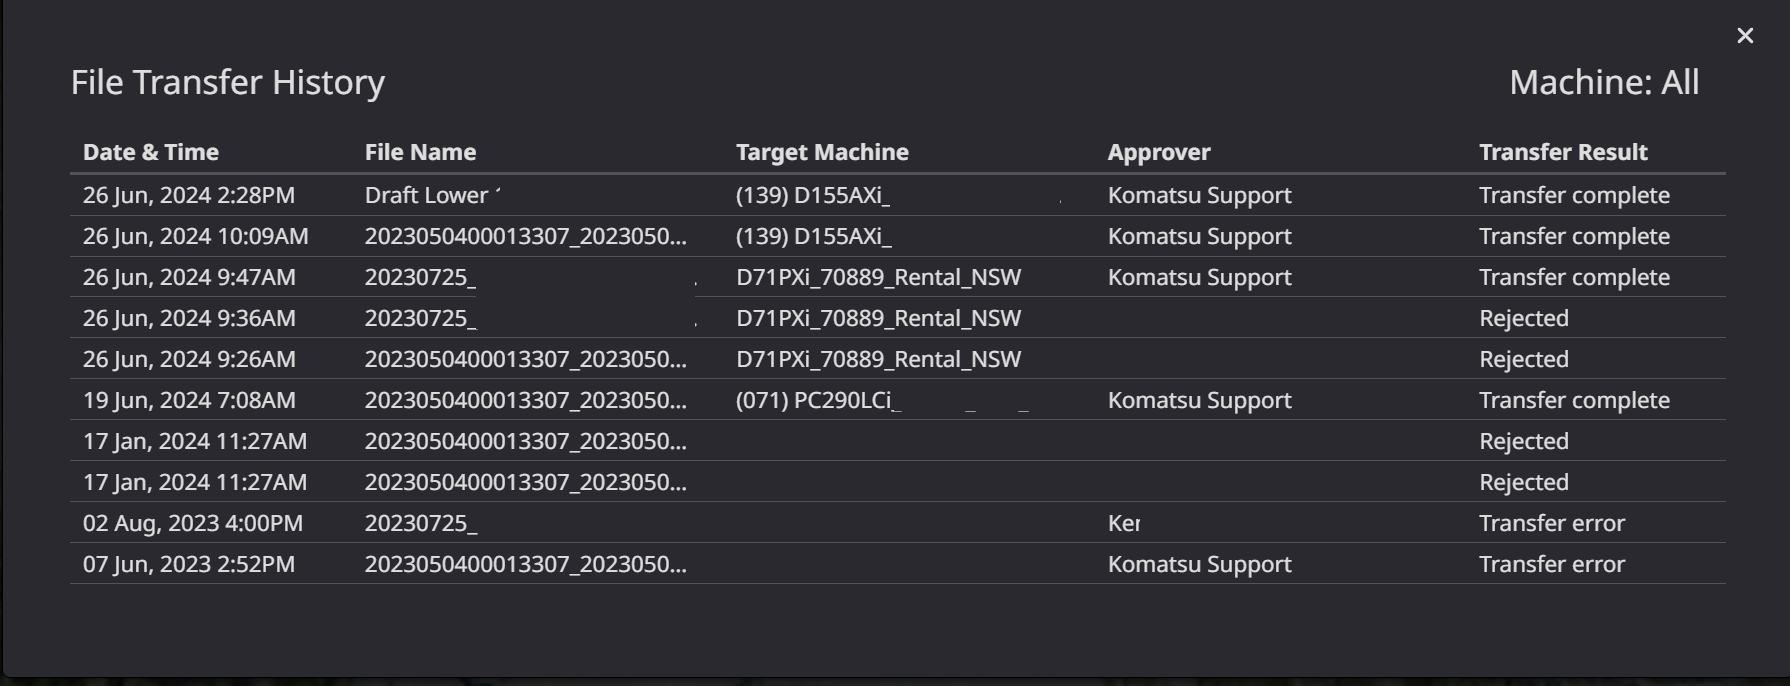
Task: Click (139) D155AXi_ in the 2:28PM row
Action: coord(813,195)
